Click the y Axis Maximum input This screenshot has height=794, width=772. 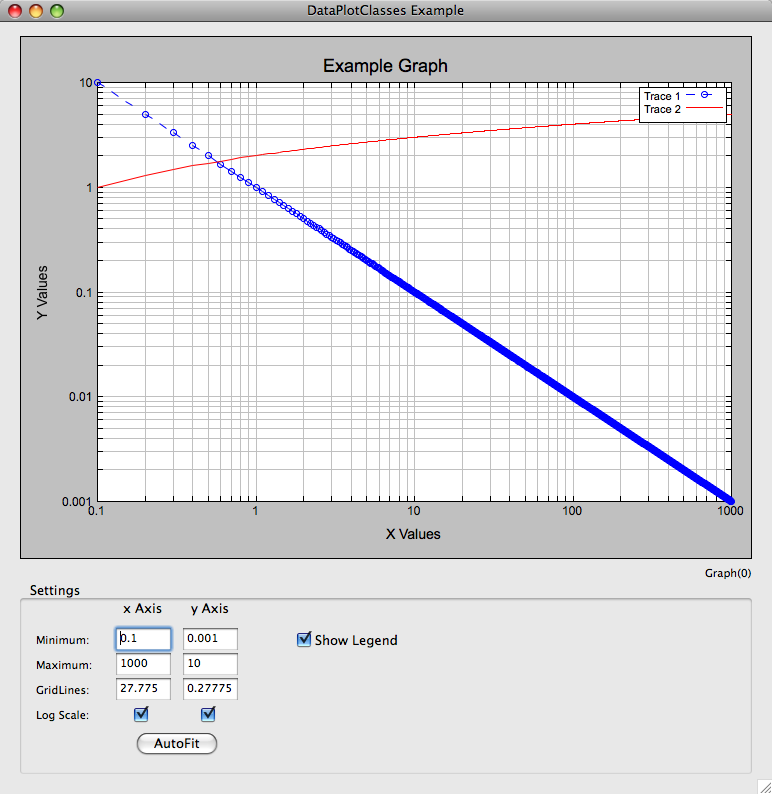pos(210,664)
